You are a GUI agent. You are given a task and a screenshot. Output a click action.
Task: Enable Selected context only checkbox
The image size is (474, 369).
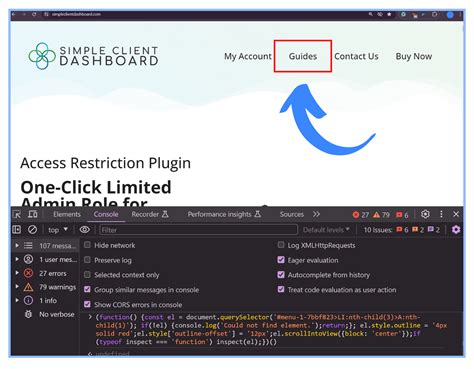[x=87, y=275]
